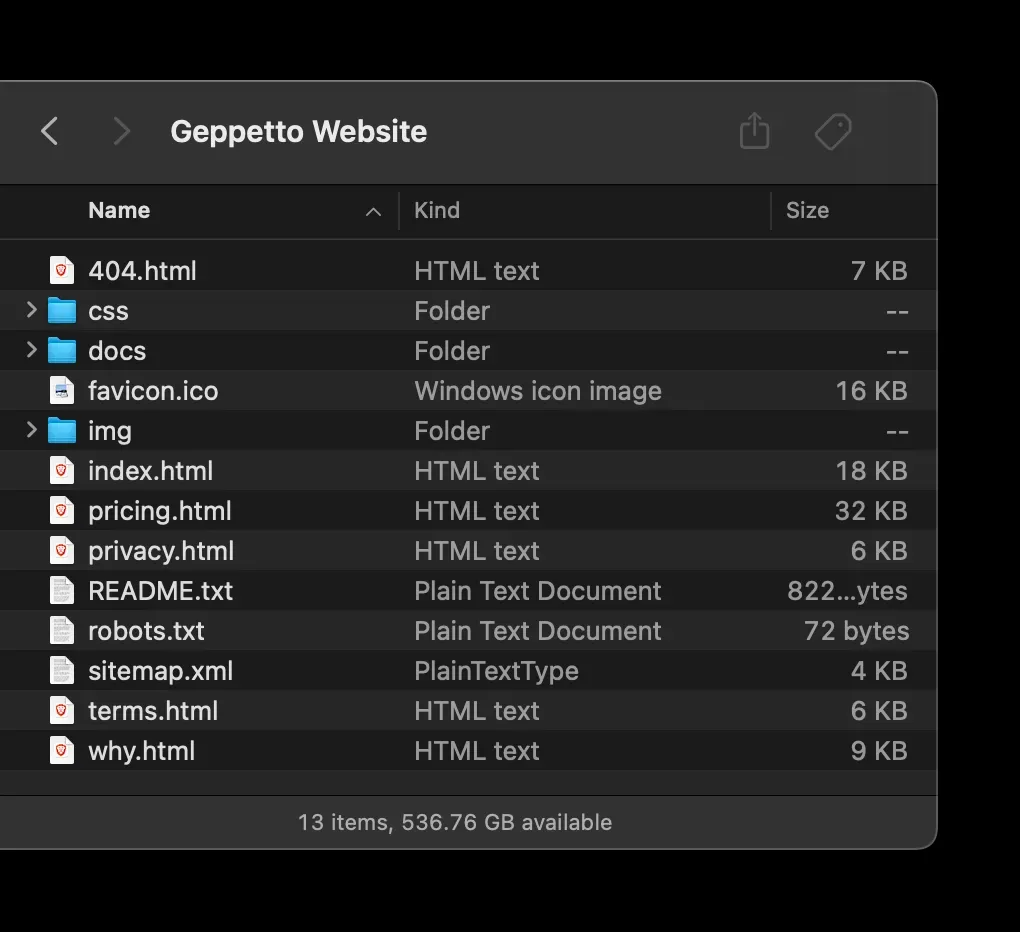Select the favicon.ico file name
Image resolution: width=1020 pixels, height=932 pixels.
[153, 391]
